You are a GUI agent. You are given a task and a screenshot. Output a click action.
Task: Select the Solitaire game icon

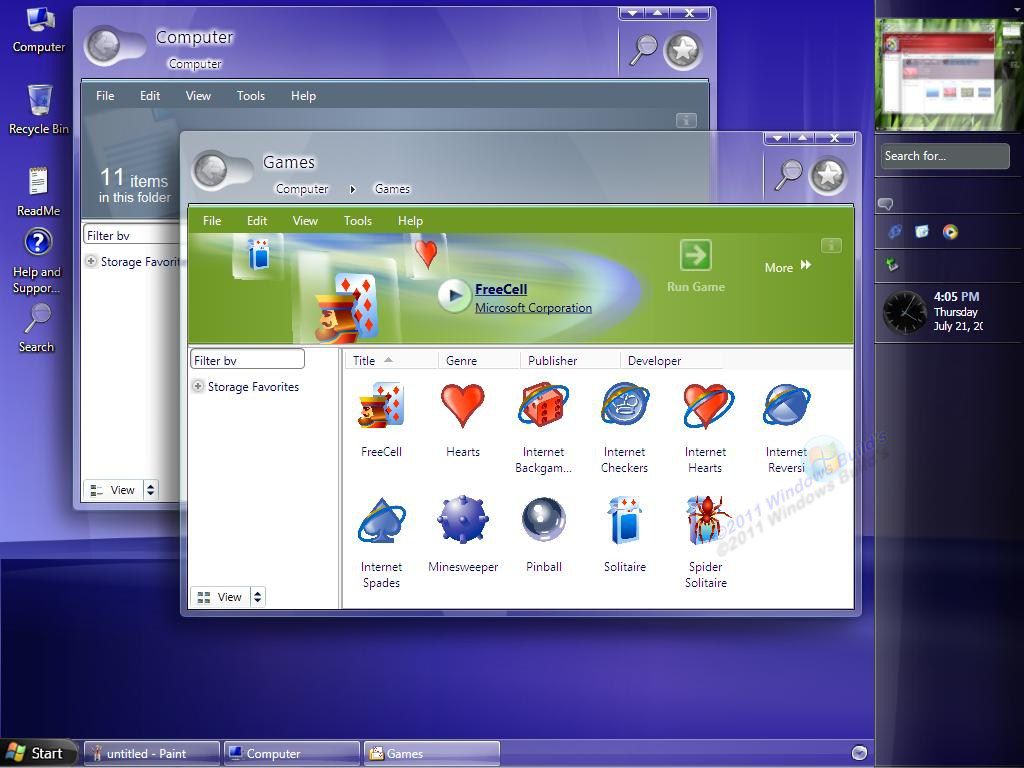click(x=624, y=520)
